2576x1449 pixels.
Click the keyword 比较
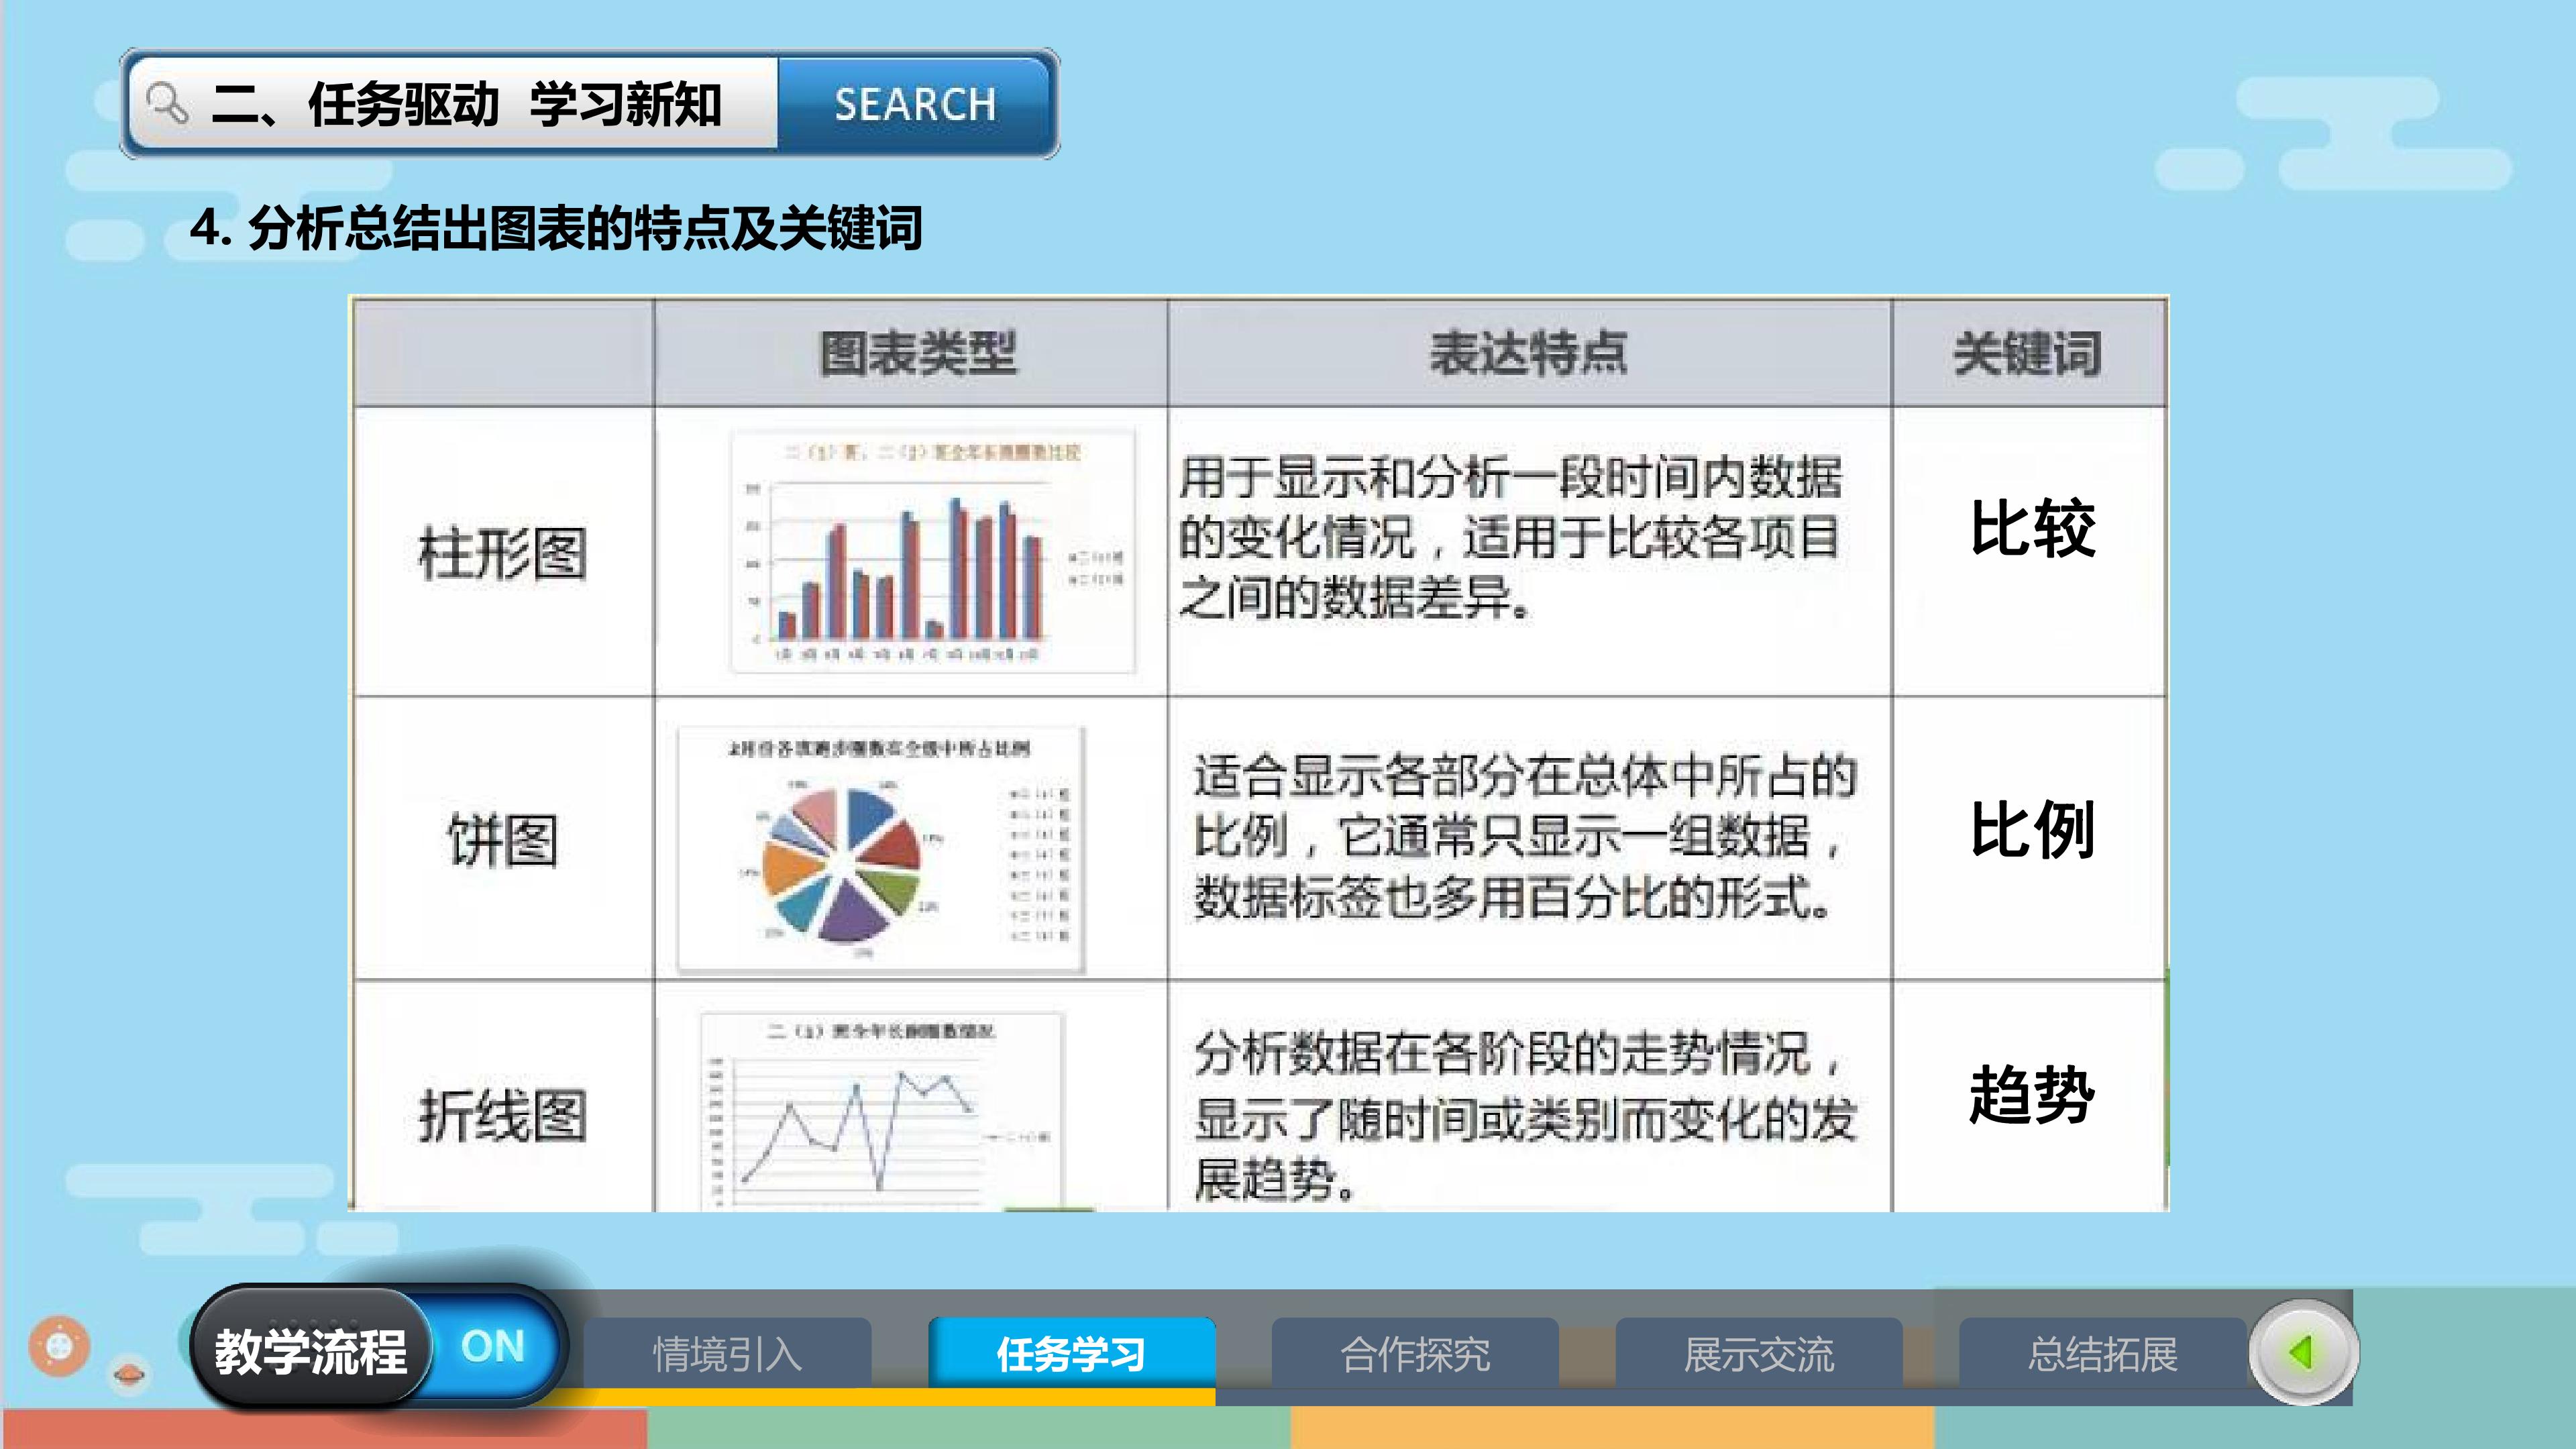[x=2033, y=528]
